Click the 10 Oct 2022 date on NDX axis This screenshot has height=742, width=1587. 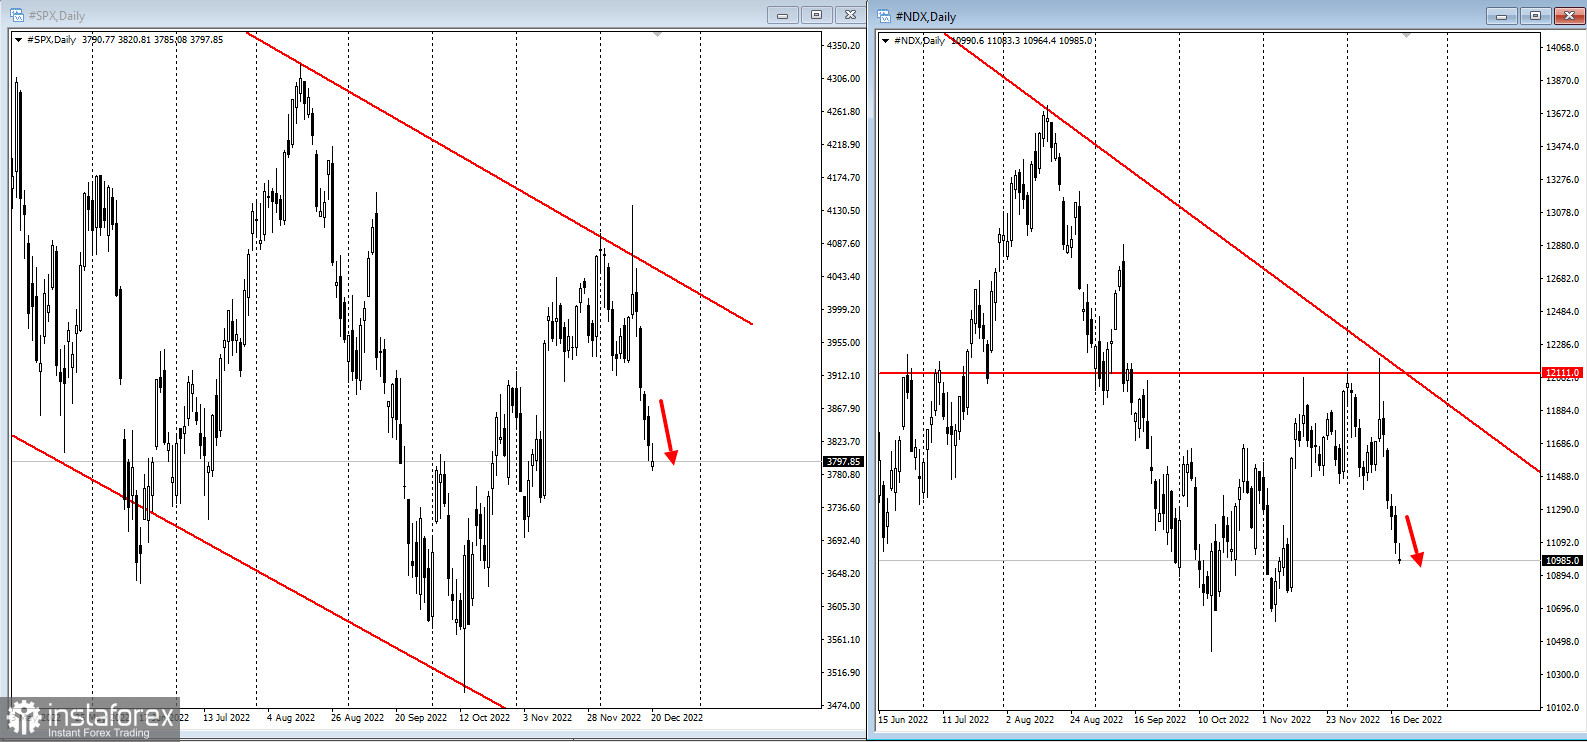pyautogui.click(x=1224, y=720)
